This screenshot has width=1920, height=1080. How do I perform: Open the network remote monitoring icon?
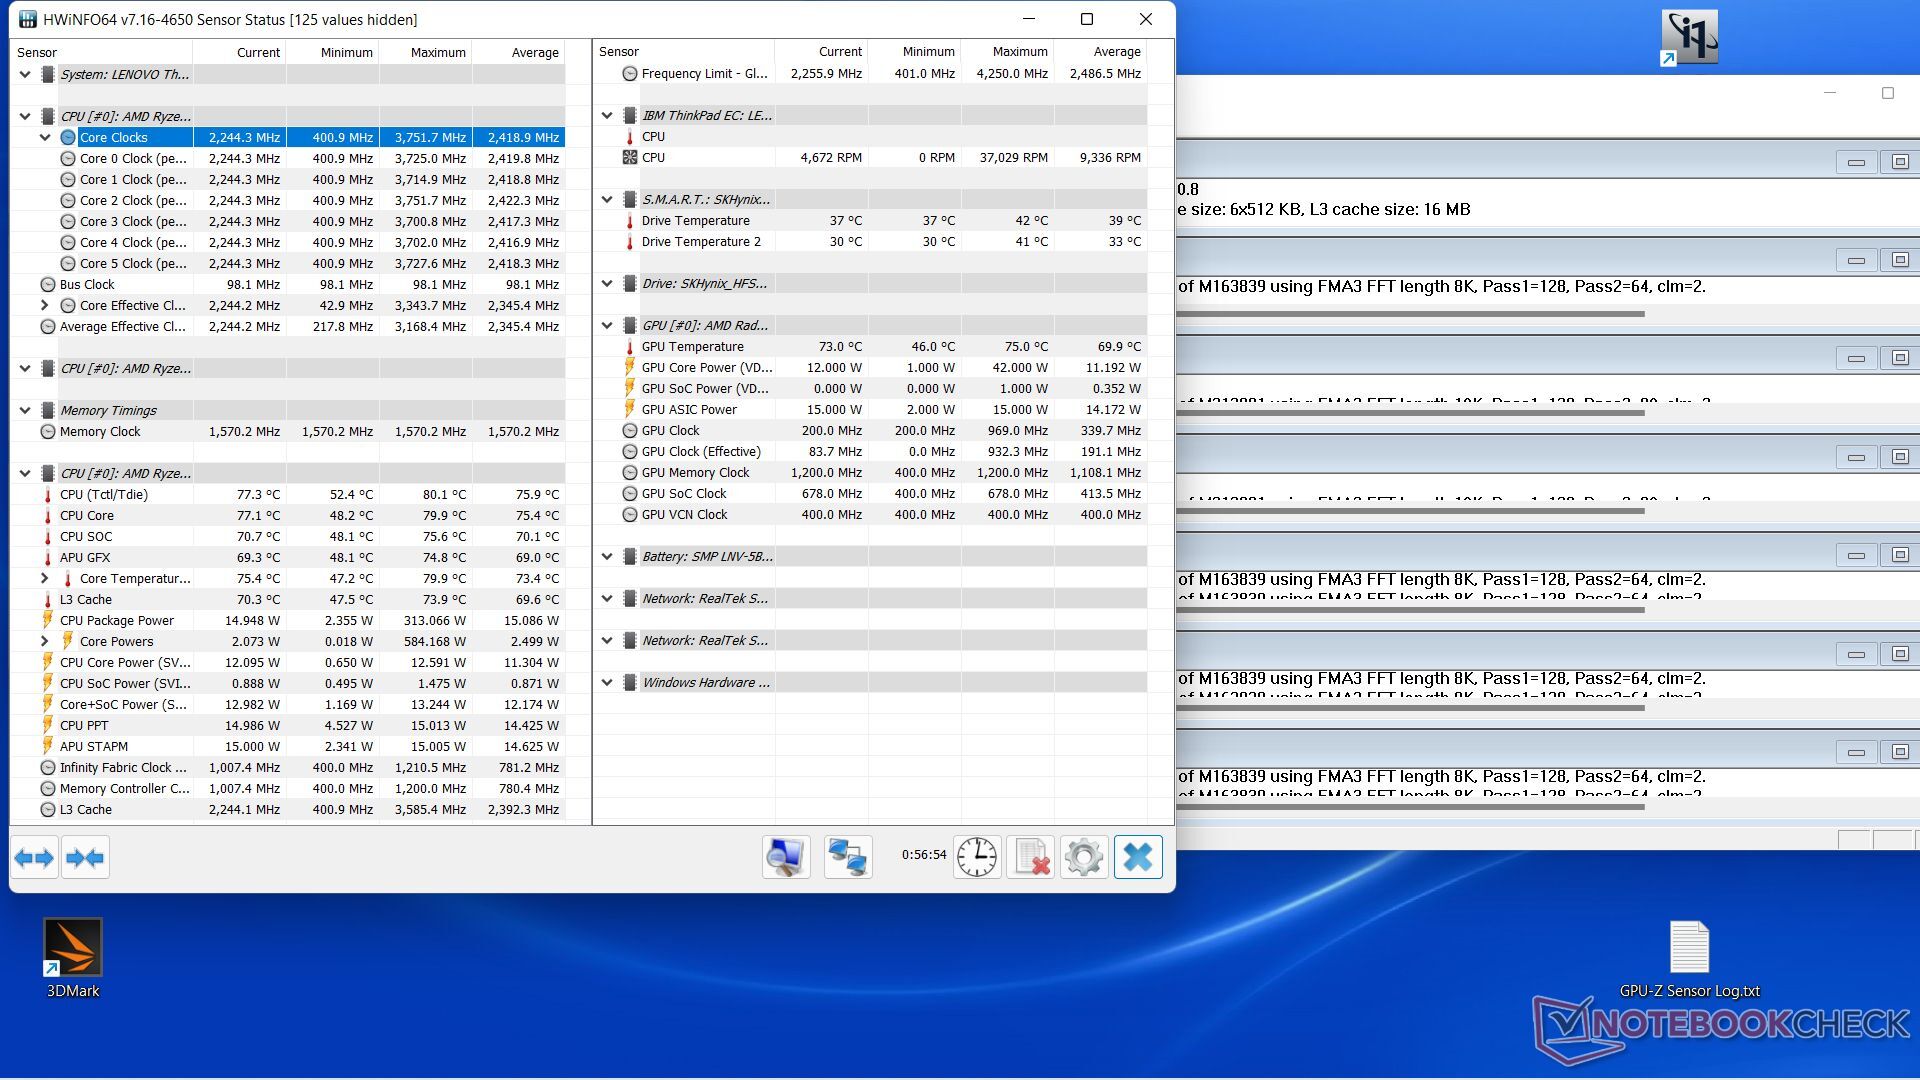tap(847, 858)
